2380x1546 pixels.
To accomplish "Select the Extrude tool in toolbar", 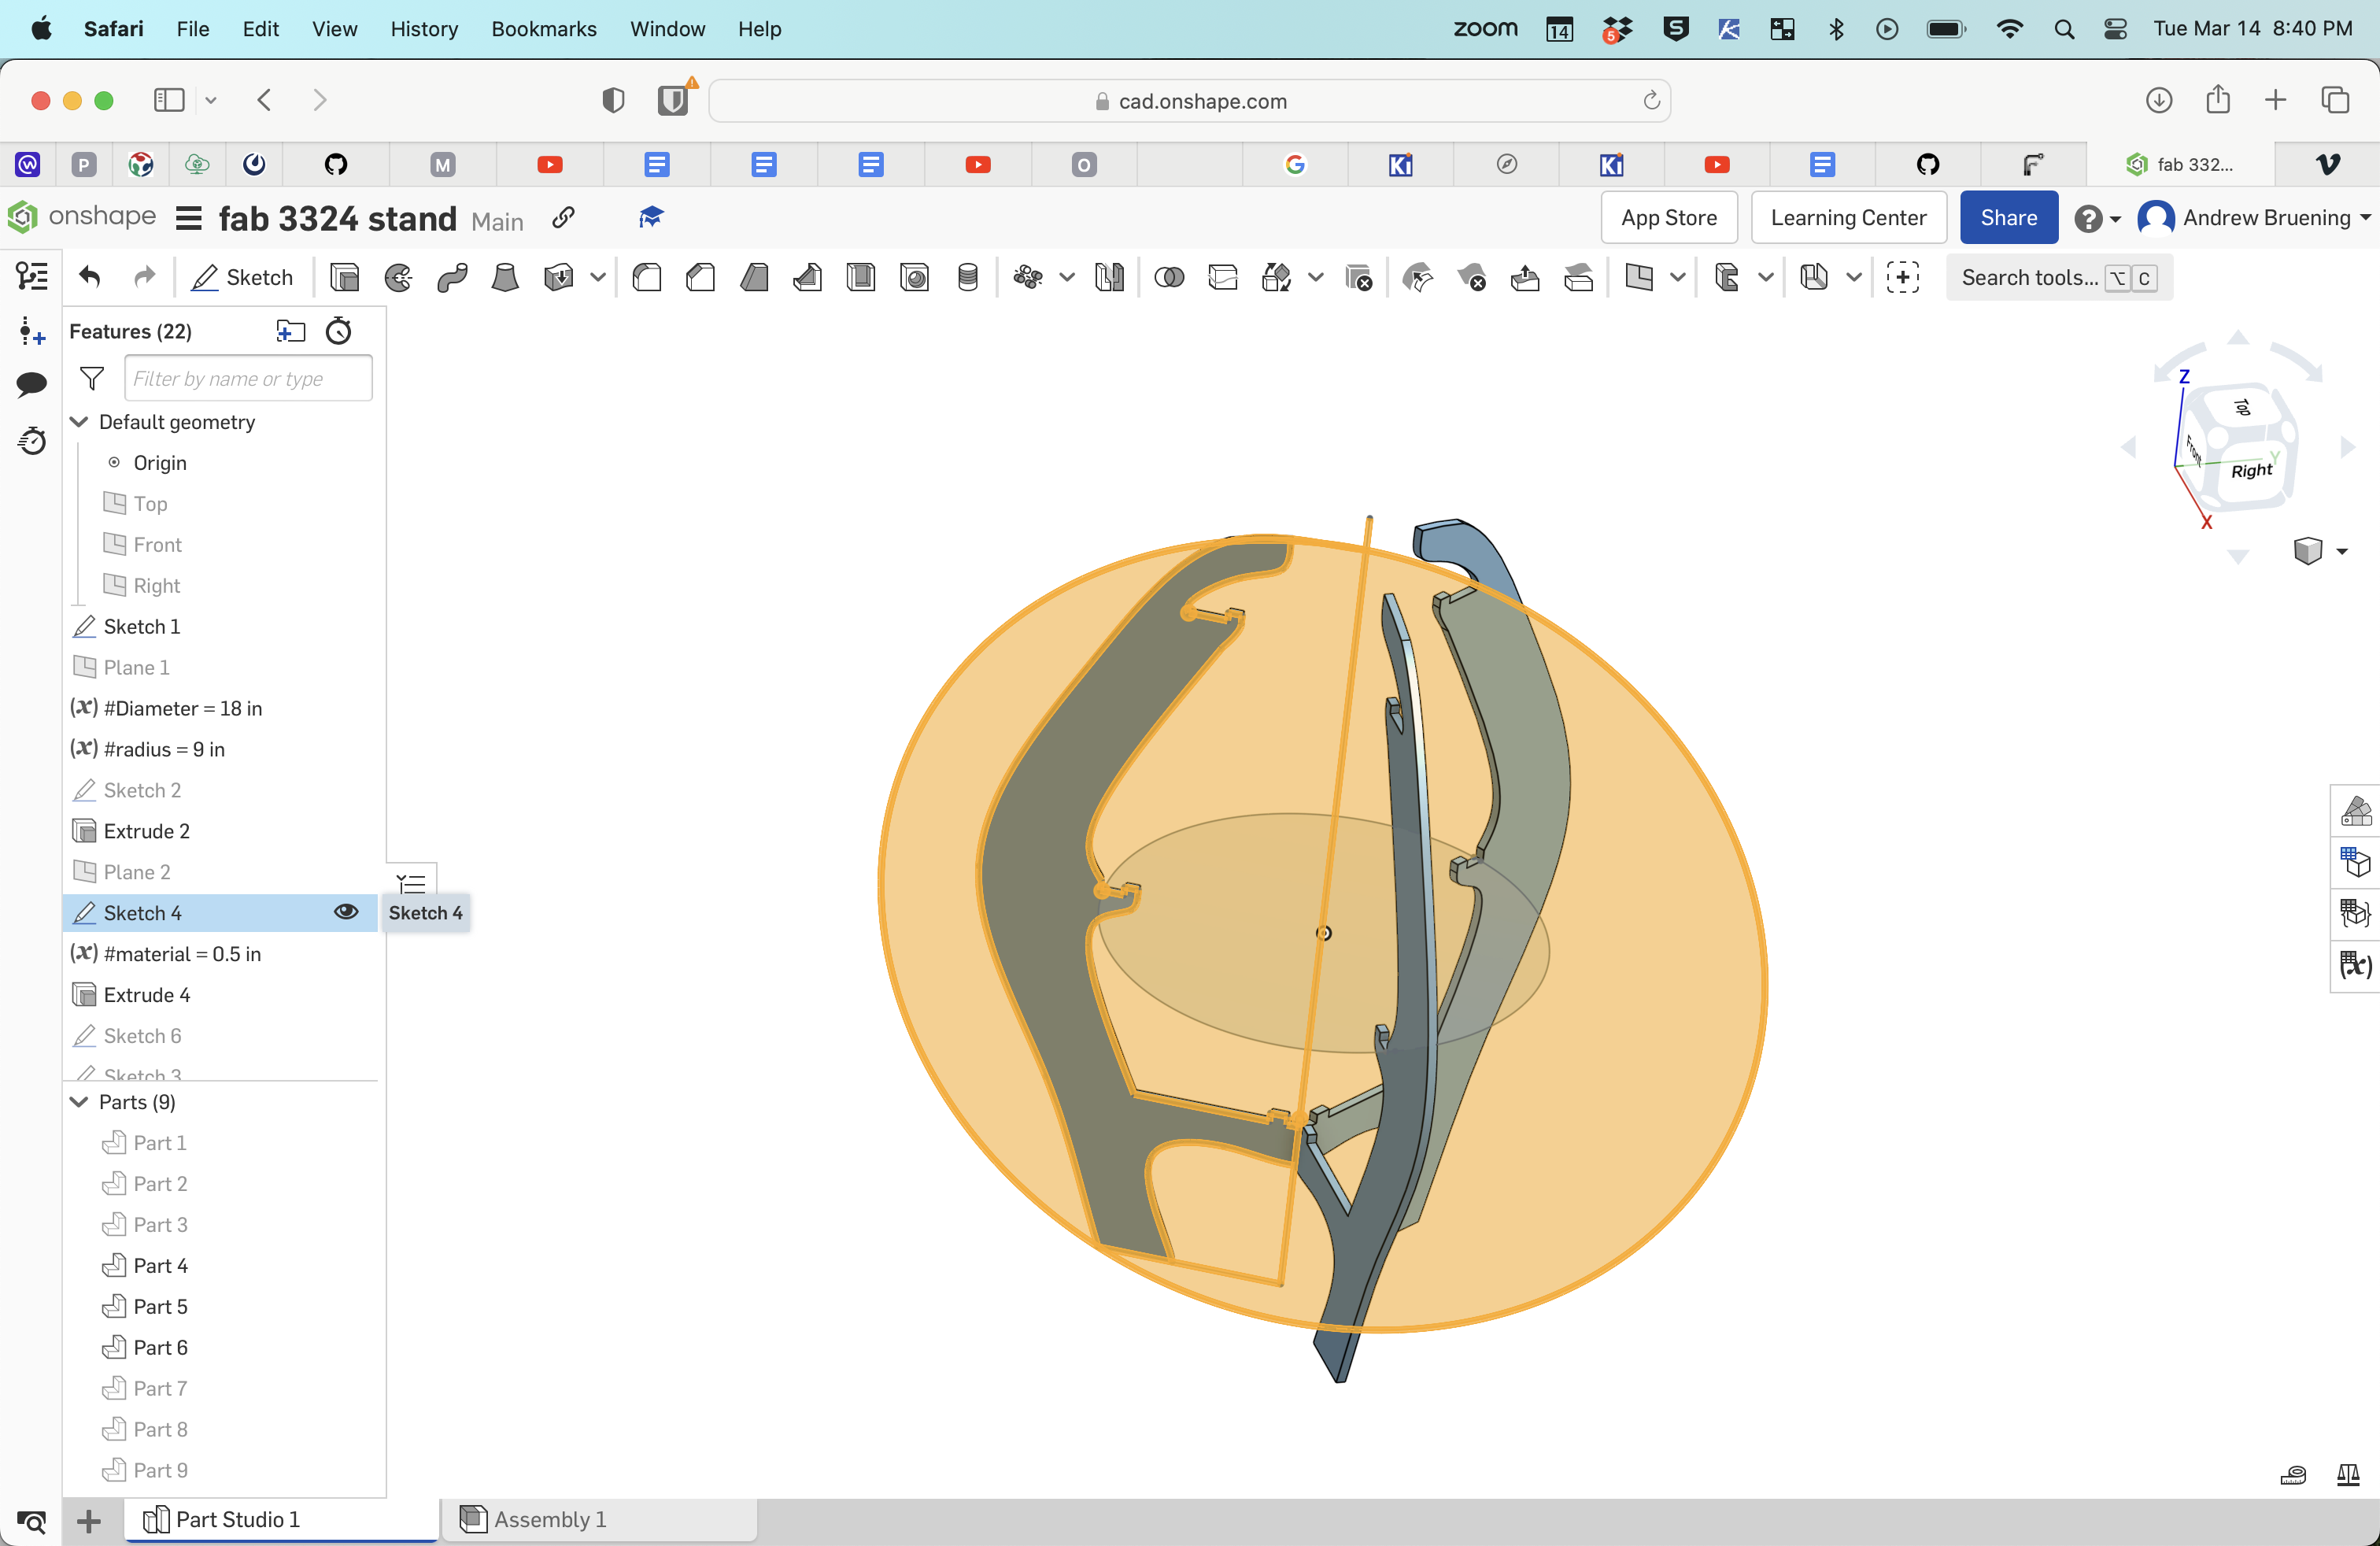I will (344, 277).
